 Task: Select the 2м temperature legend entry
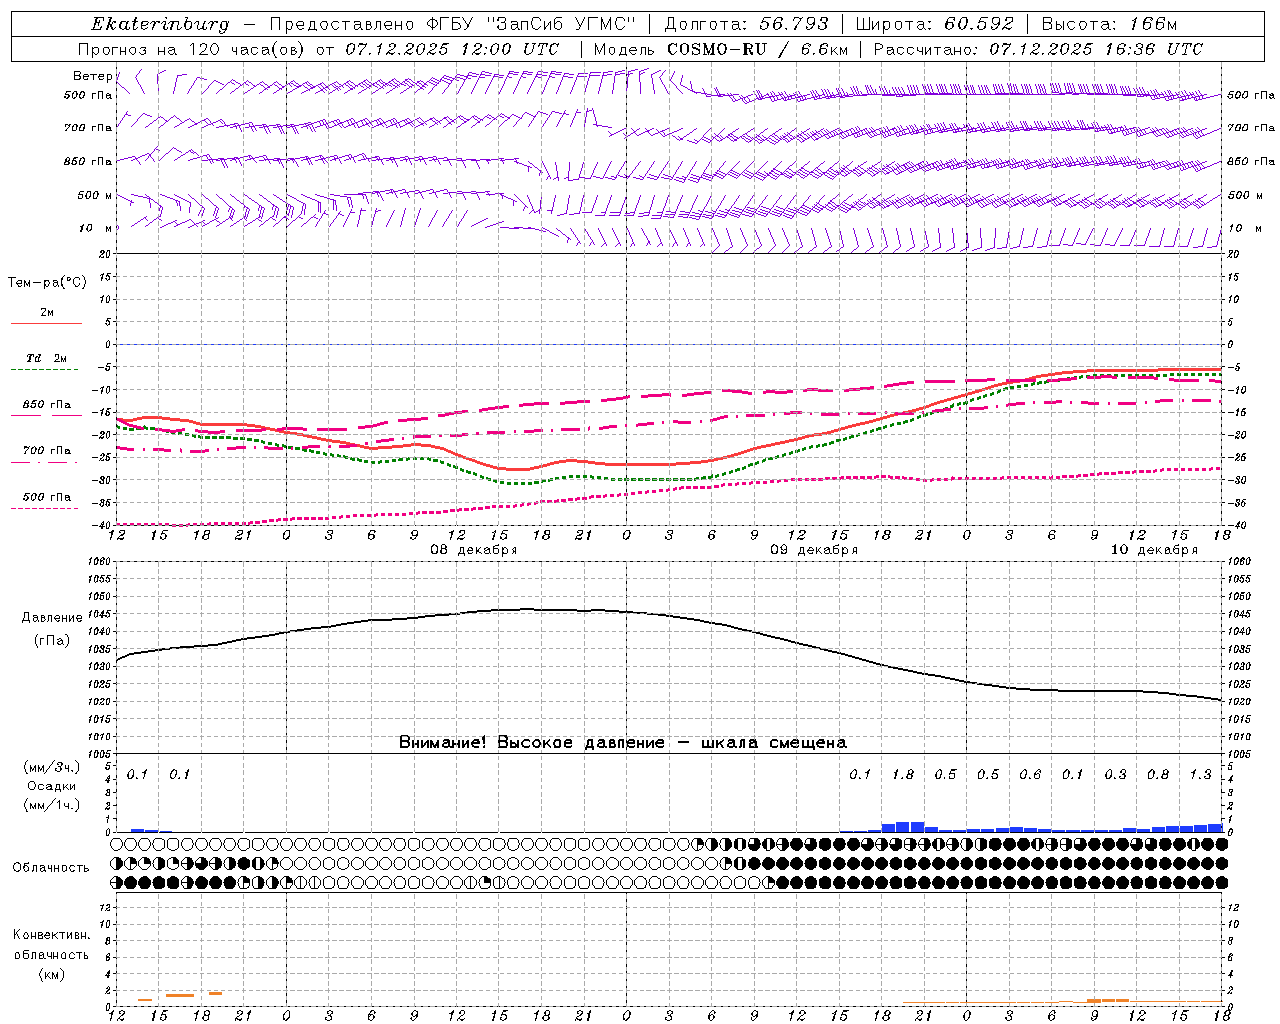pyautogui.click(x=47, y=313)
